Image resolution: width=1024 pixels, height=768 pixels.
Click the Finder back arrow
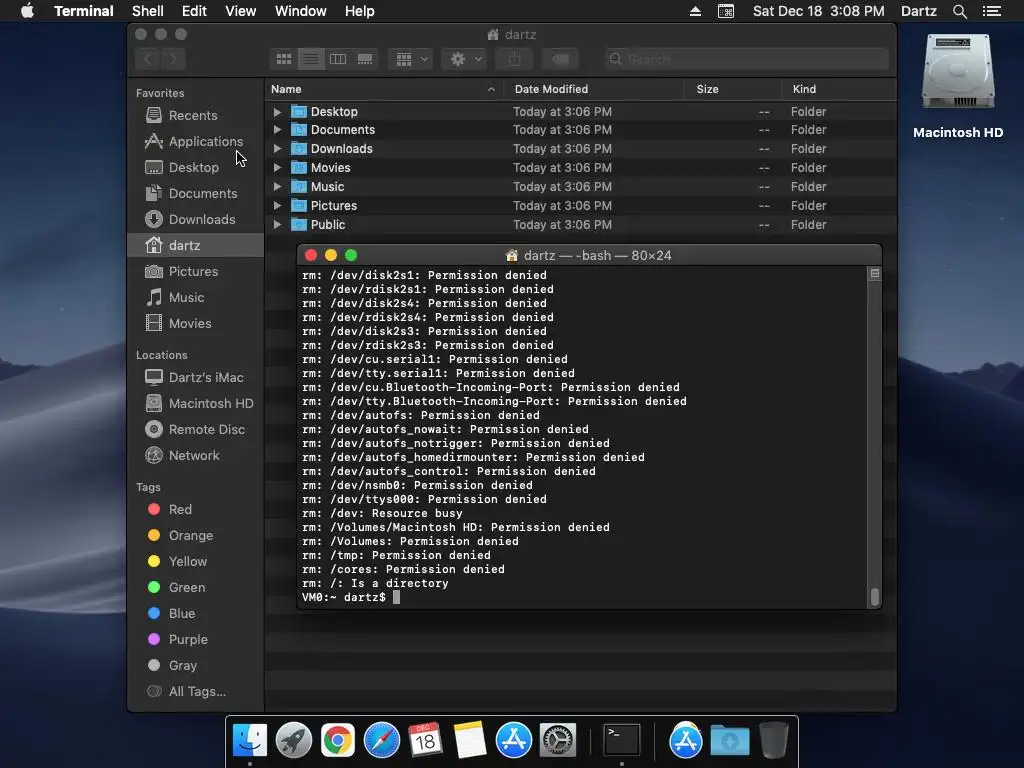coord(148,59)
